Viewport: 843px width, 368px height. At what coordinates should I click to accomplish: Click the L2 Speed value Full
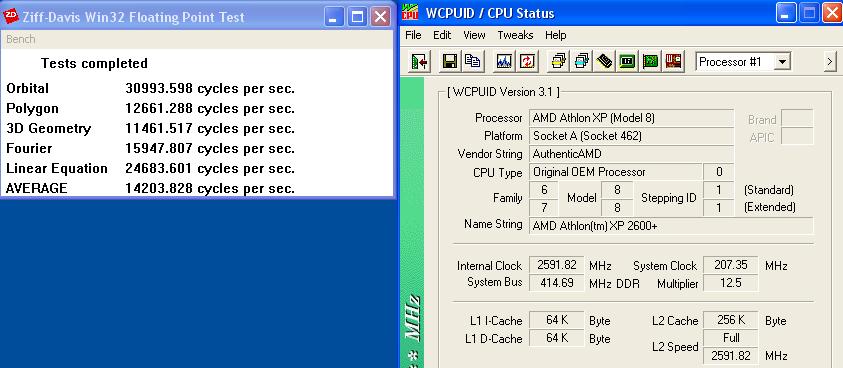click(x=731, y=338)
